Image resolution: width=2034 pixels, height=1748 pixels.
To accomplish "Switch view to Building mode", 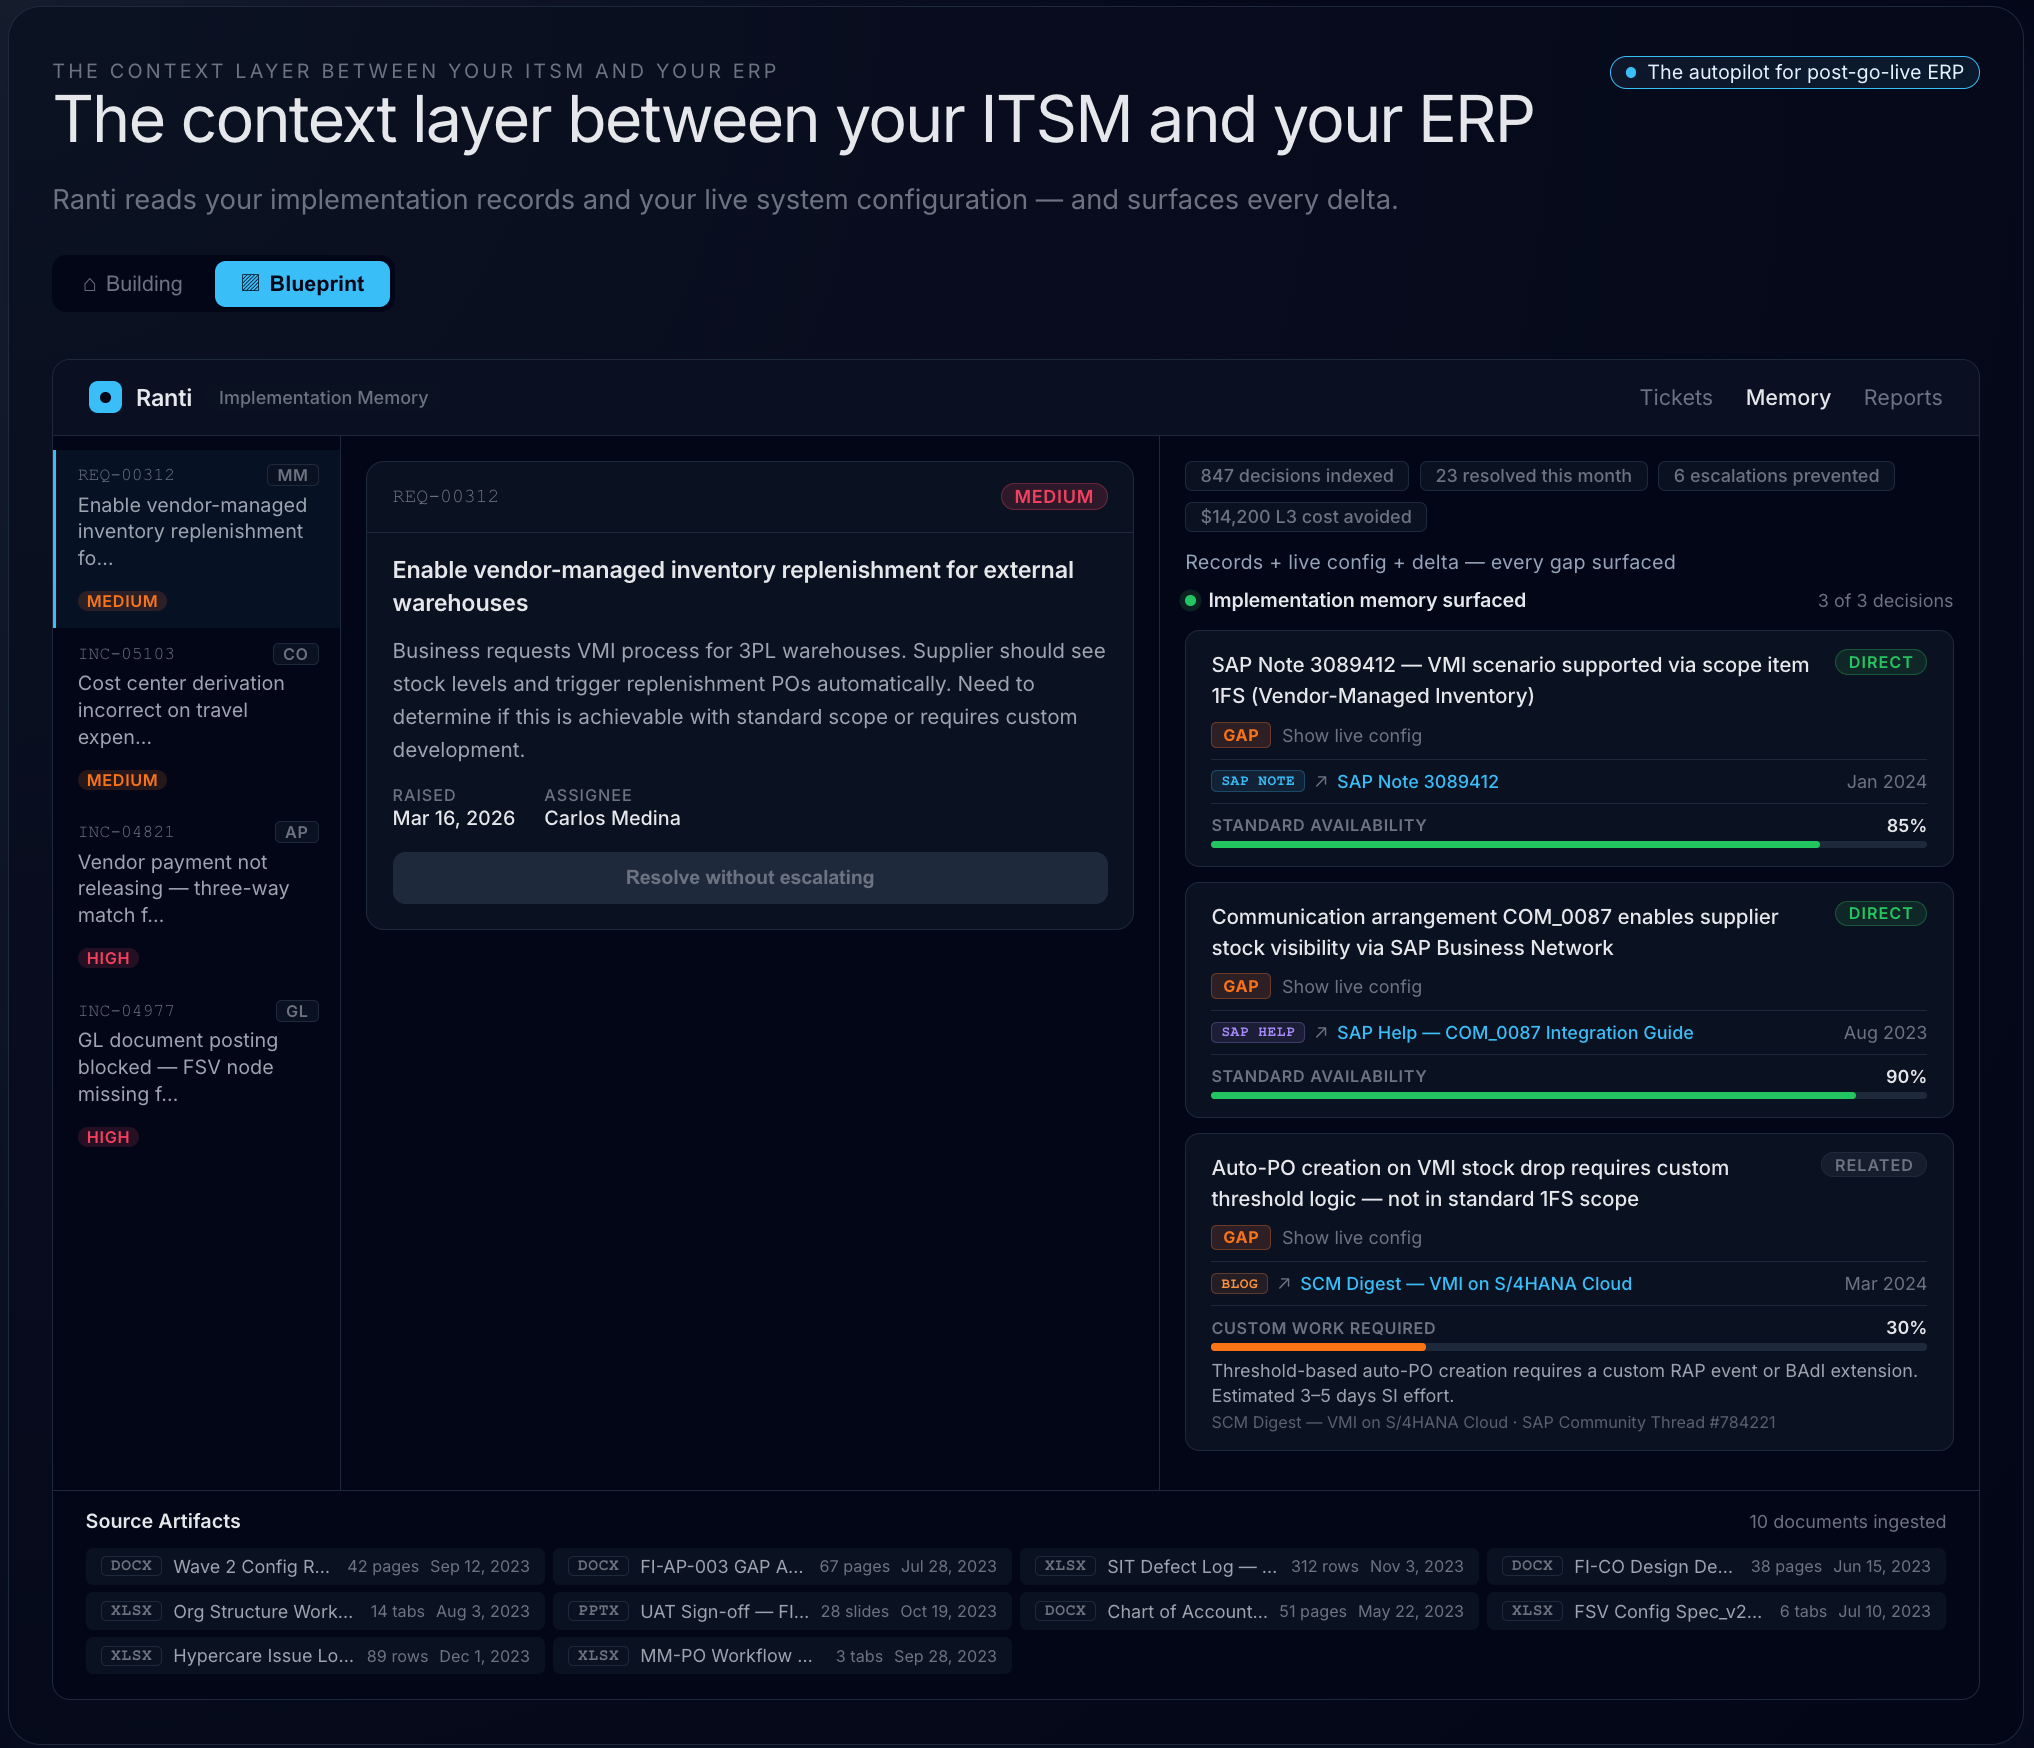I will (134, 284).
